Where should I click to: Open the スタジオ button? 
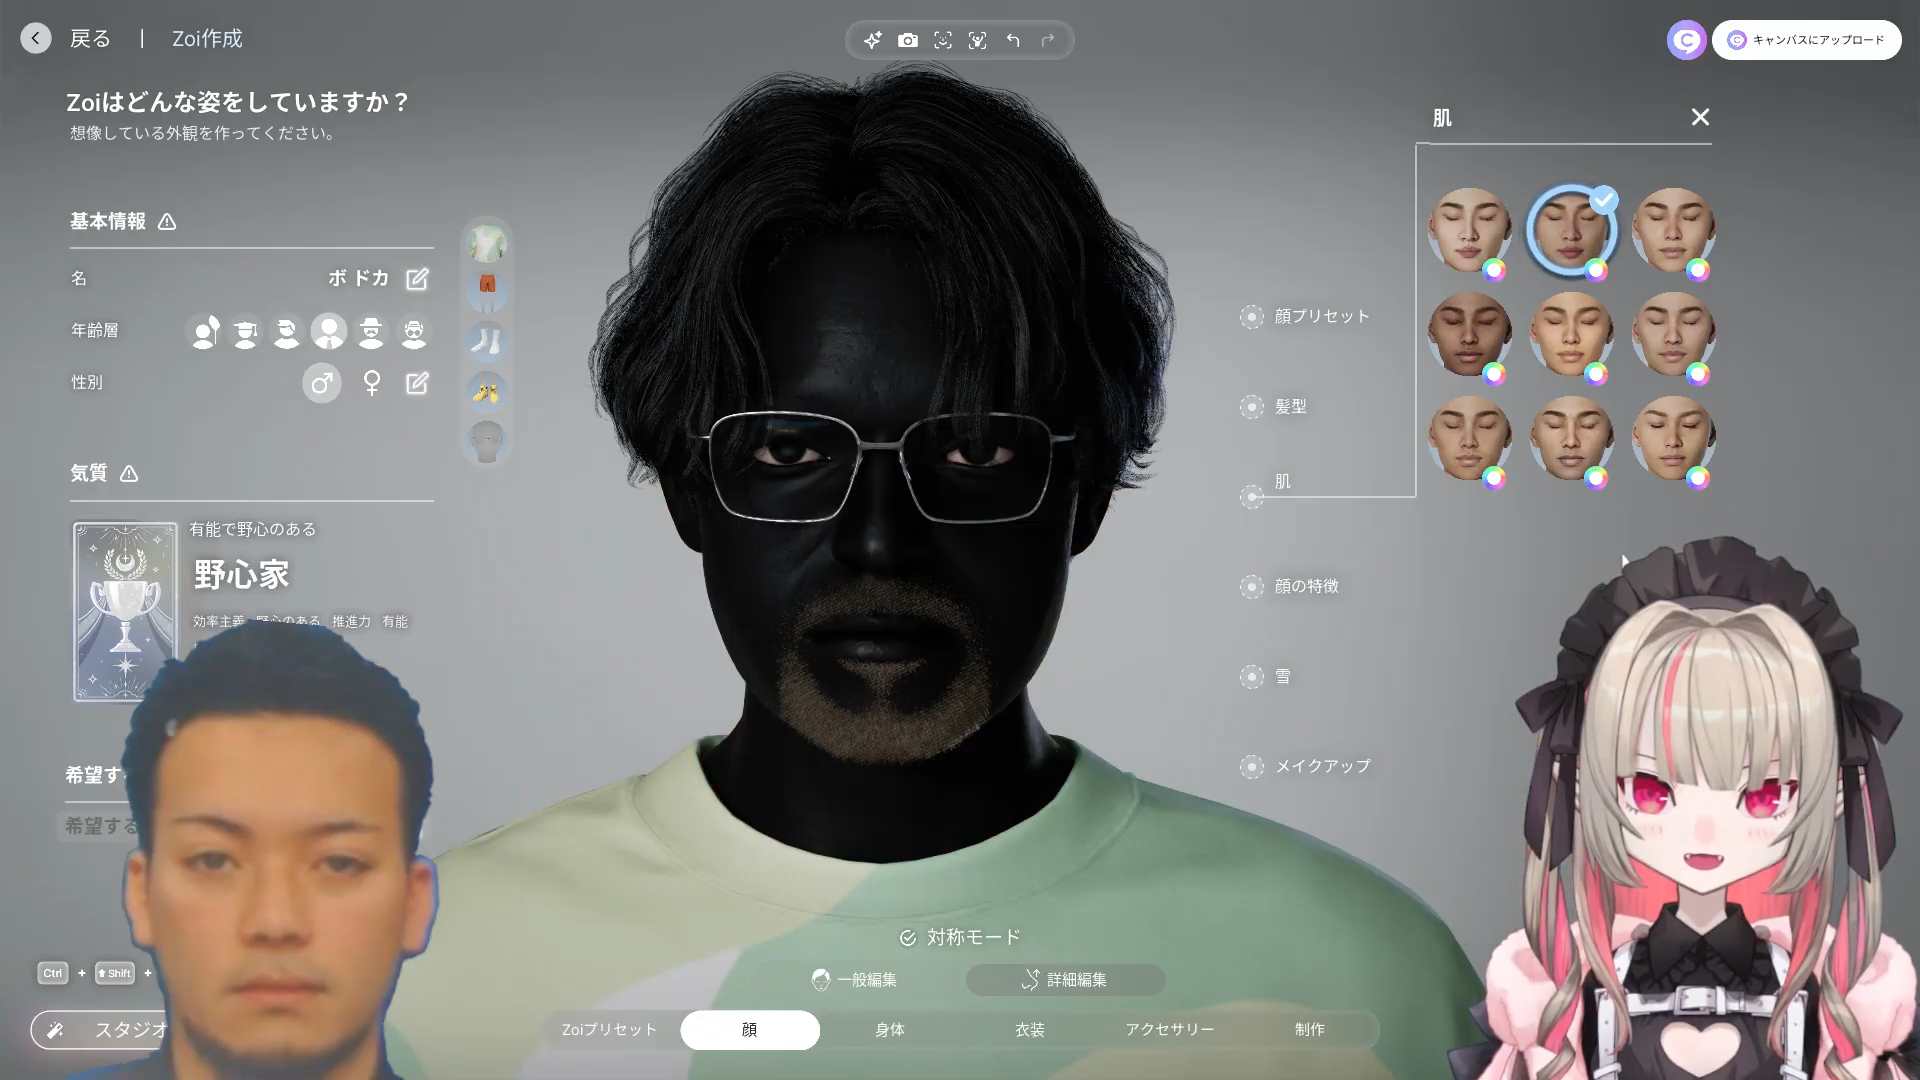[100, 1030]
